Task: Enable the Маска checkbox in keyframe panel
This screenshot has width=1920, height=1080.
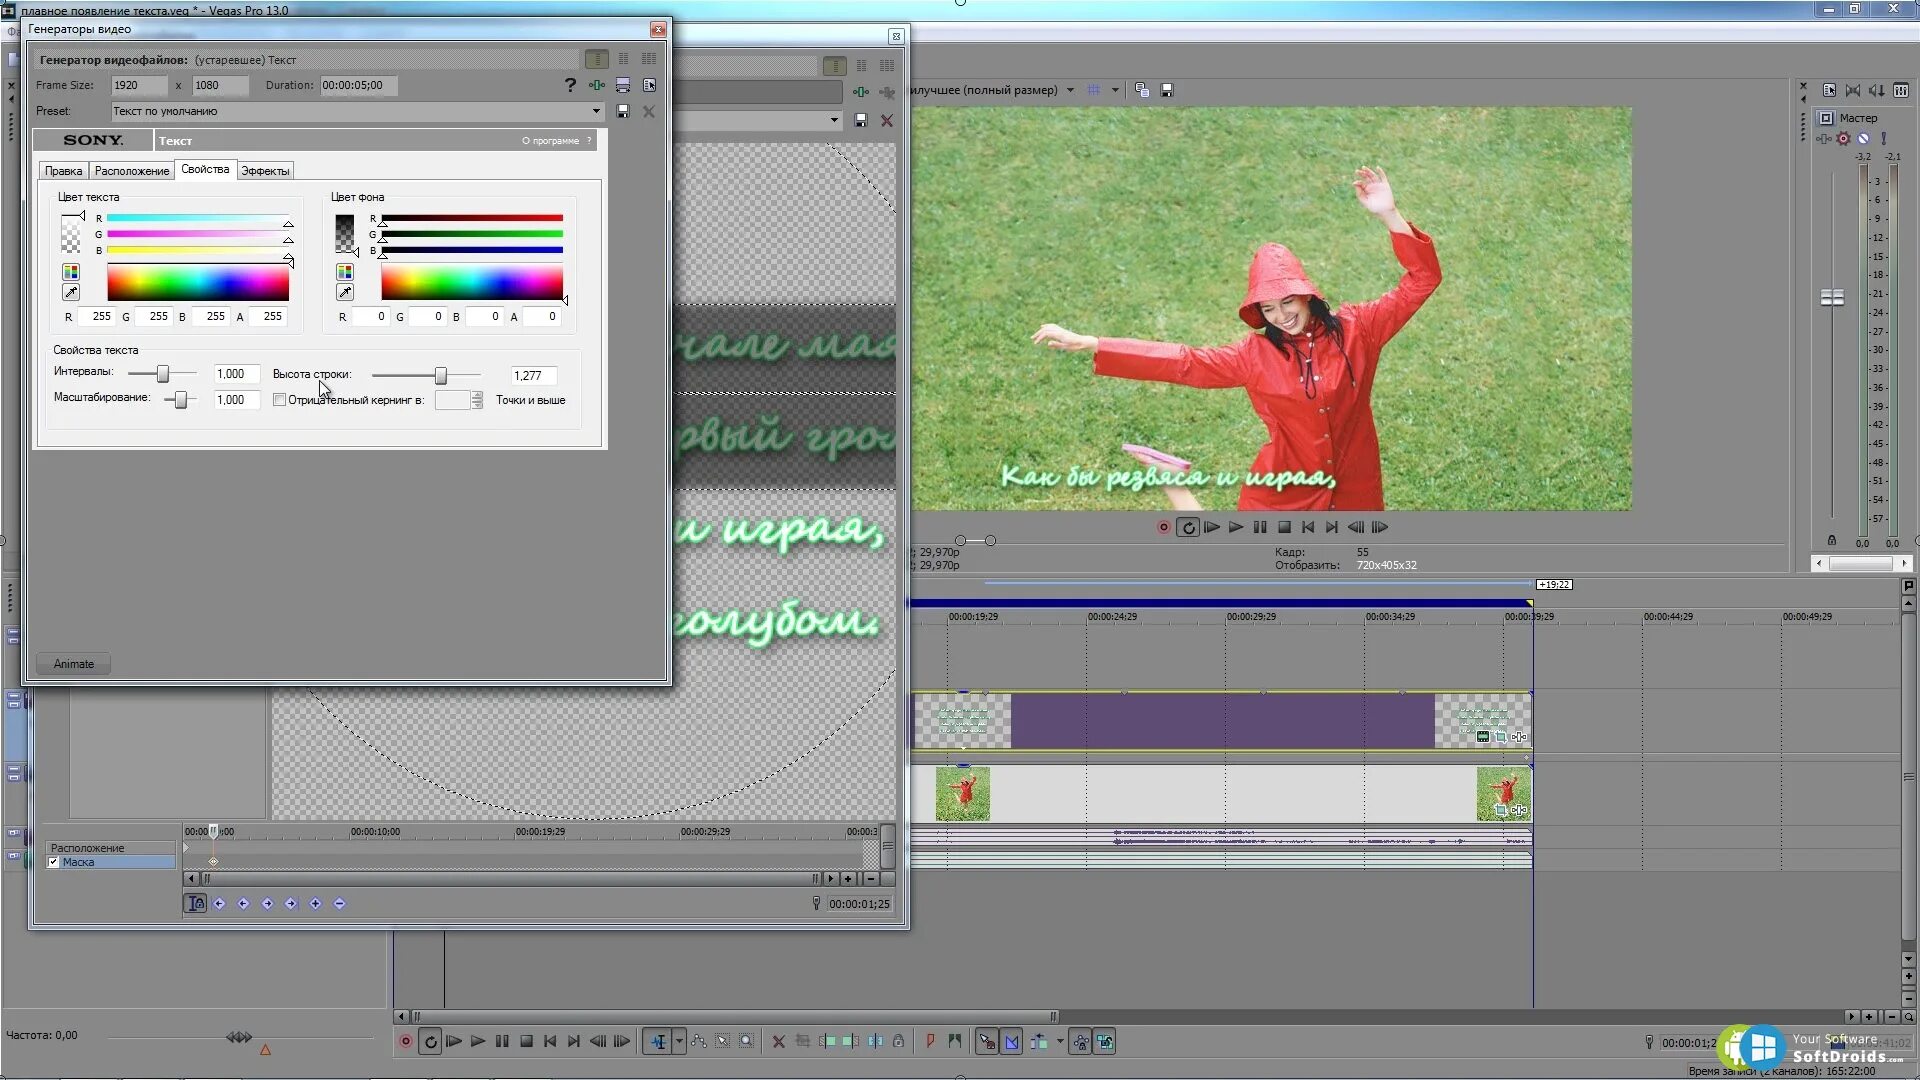Action: [x=53, y=862]
